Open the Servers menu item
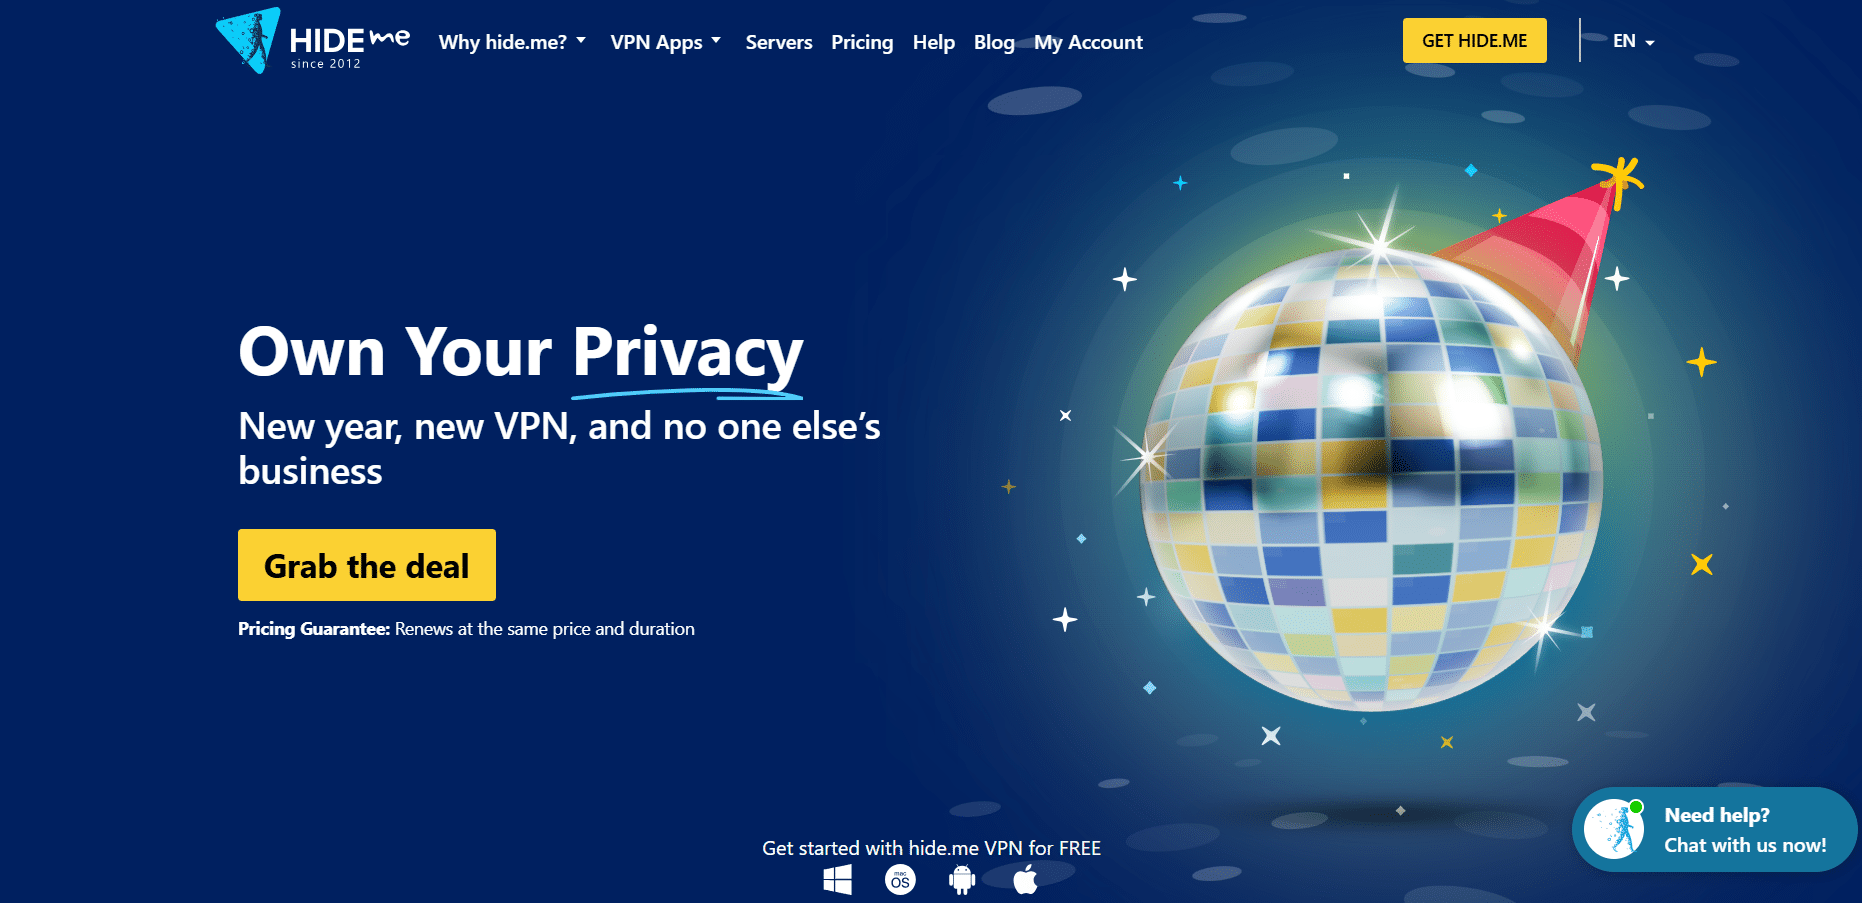This screenshot has width=1862, height=903. [779, 42]
